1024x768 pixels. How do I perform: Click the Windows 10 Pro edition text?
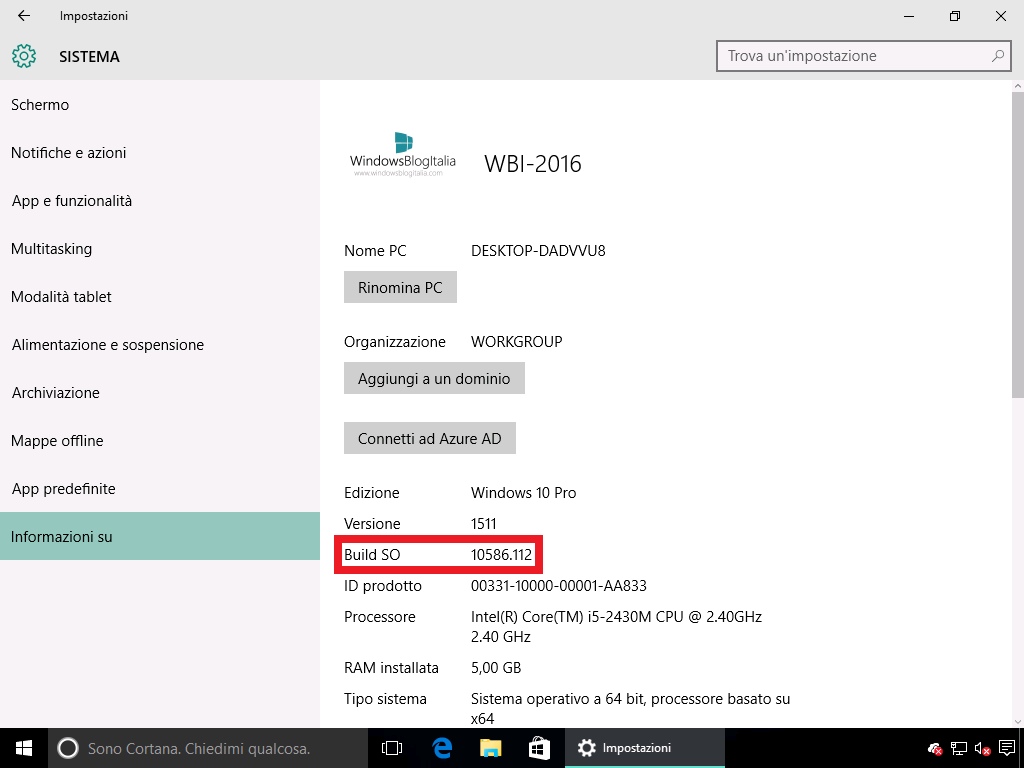[x=524, y=493]
